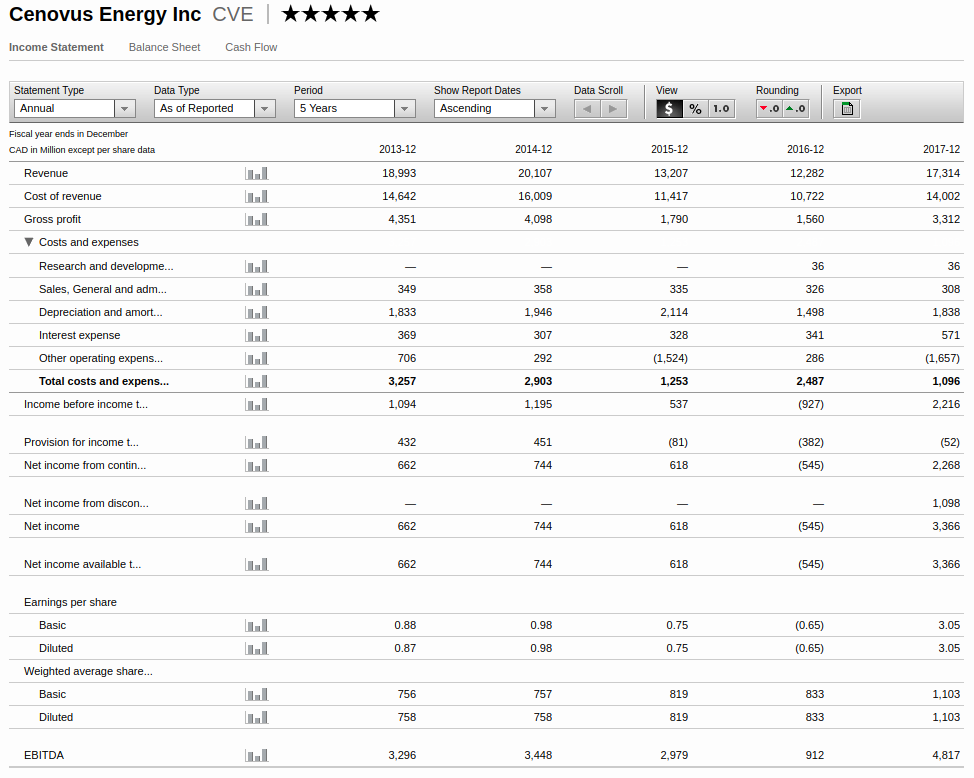Click the 2014-12 column header
The width and height of the screenshot is (974, 778).
point(534,149)
